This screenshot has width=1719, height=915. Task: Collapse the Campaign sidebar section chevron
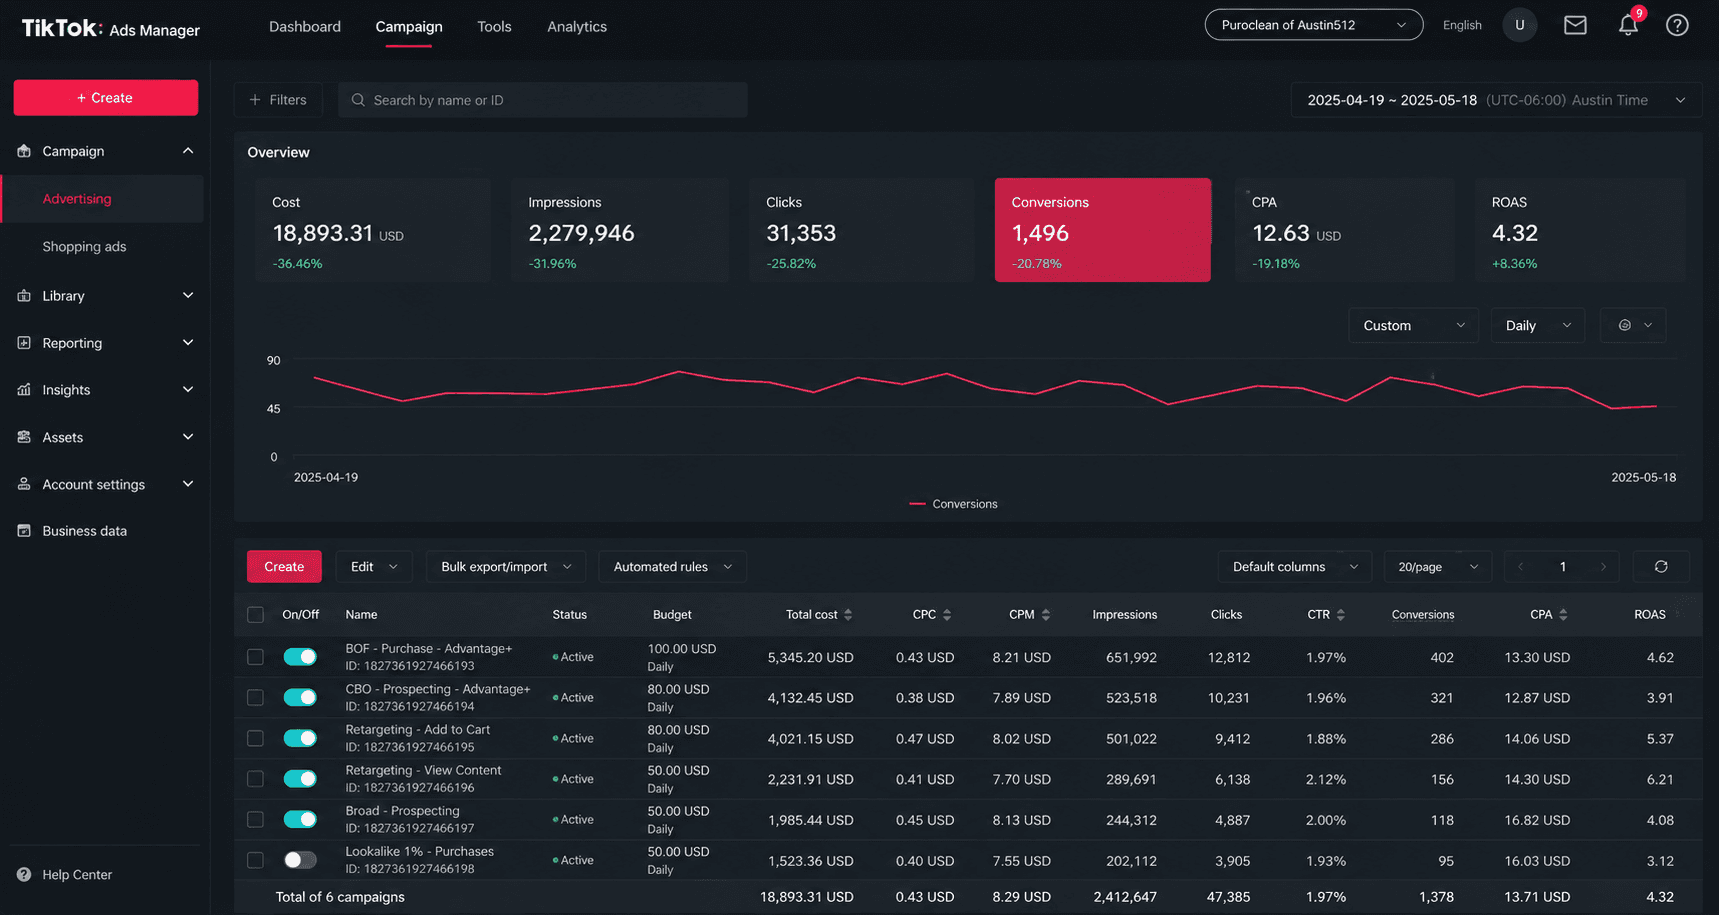188,151
